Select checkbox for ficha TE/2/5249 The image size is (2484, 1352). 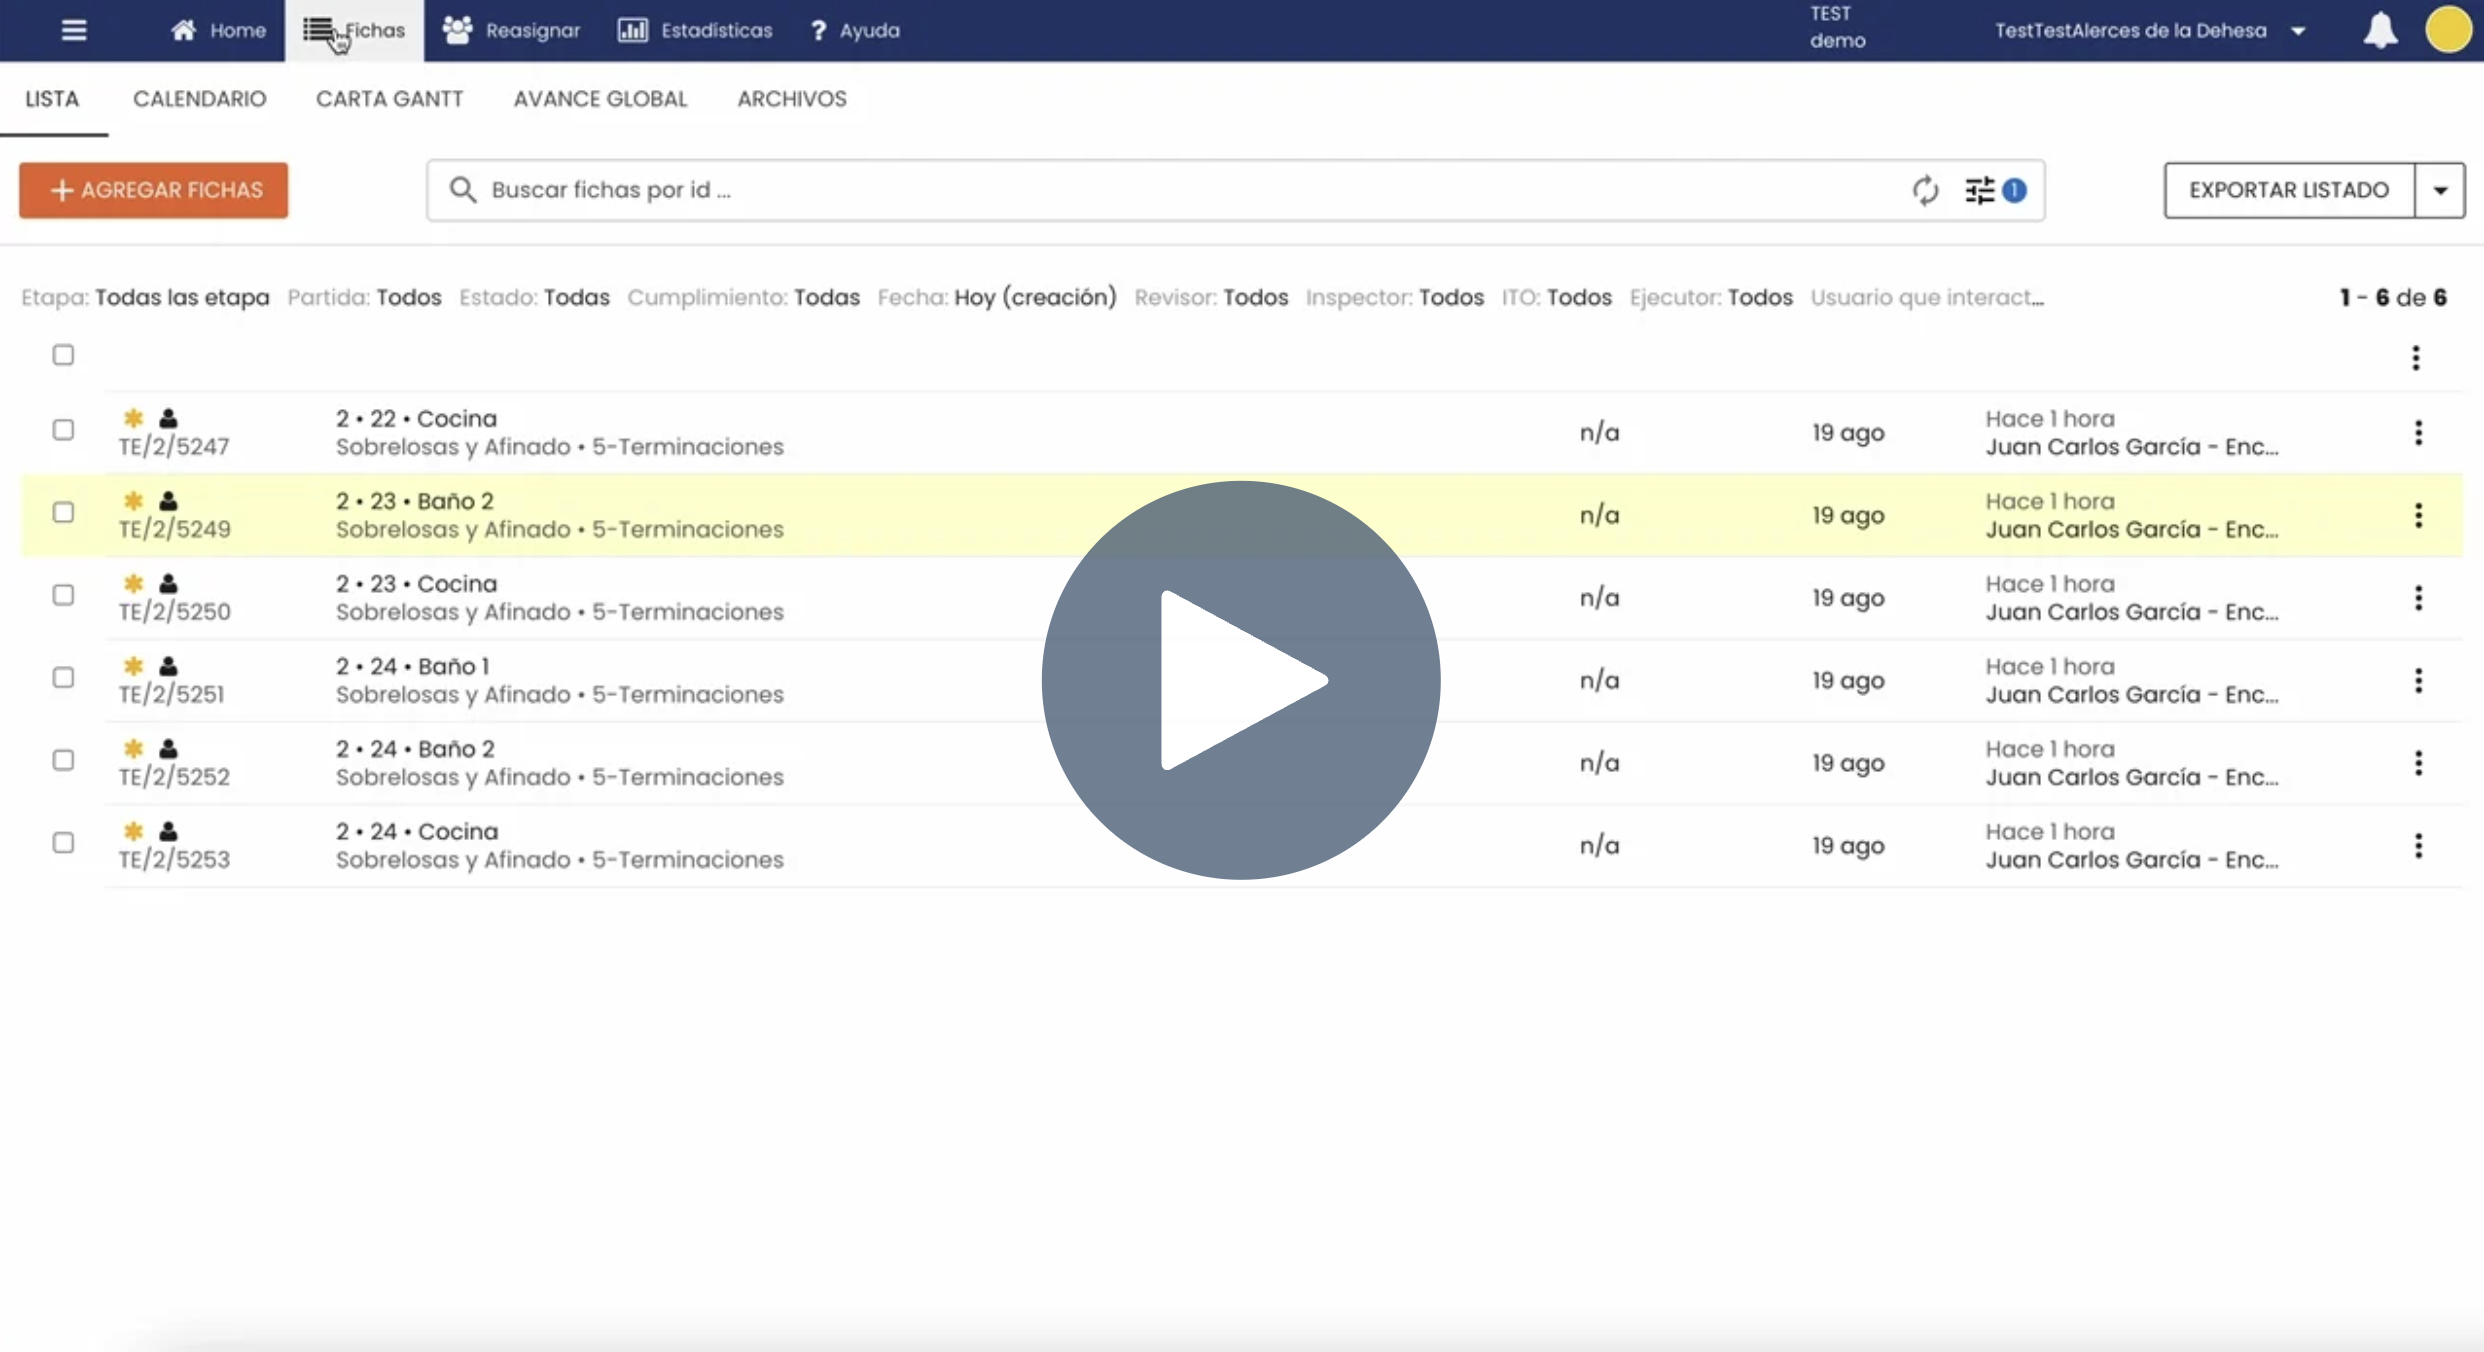click(x=63, y=512)
